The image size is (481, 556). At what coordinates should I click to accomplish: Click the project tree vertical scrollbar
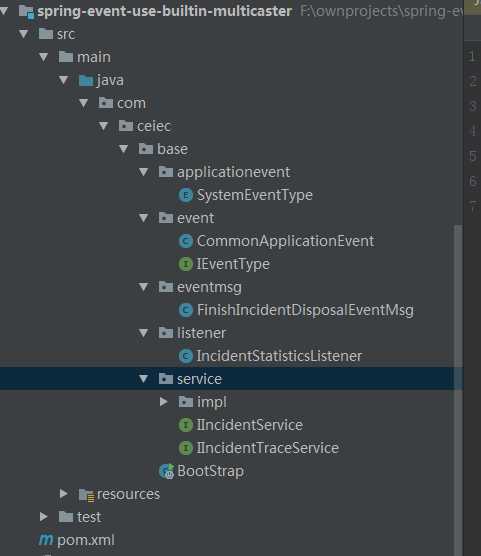458,390
